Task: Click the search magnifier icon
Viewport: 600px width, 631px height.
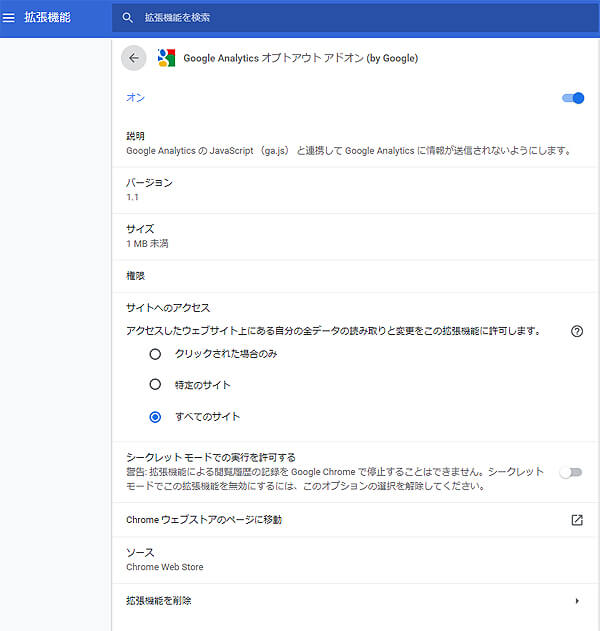Action: pos(127,18)
